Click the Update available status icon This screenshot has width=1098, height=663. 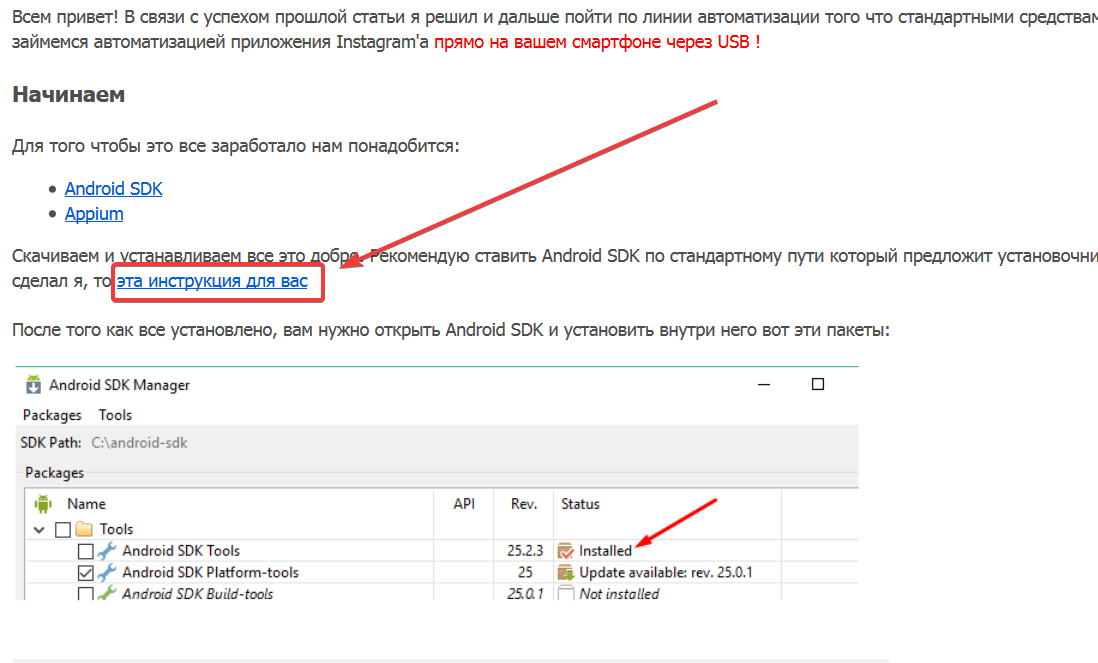tap(566, 573)
